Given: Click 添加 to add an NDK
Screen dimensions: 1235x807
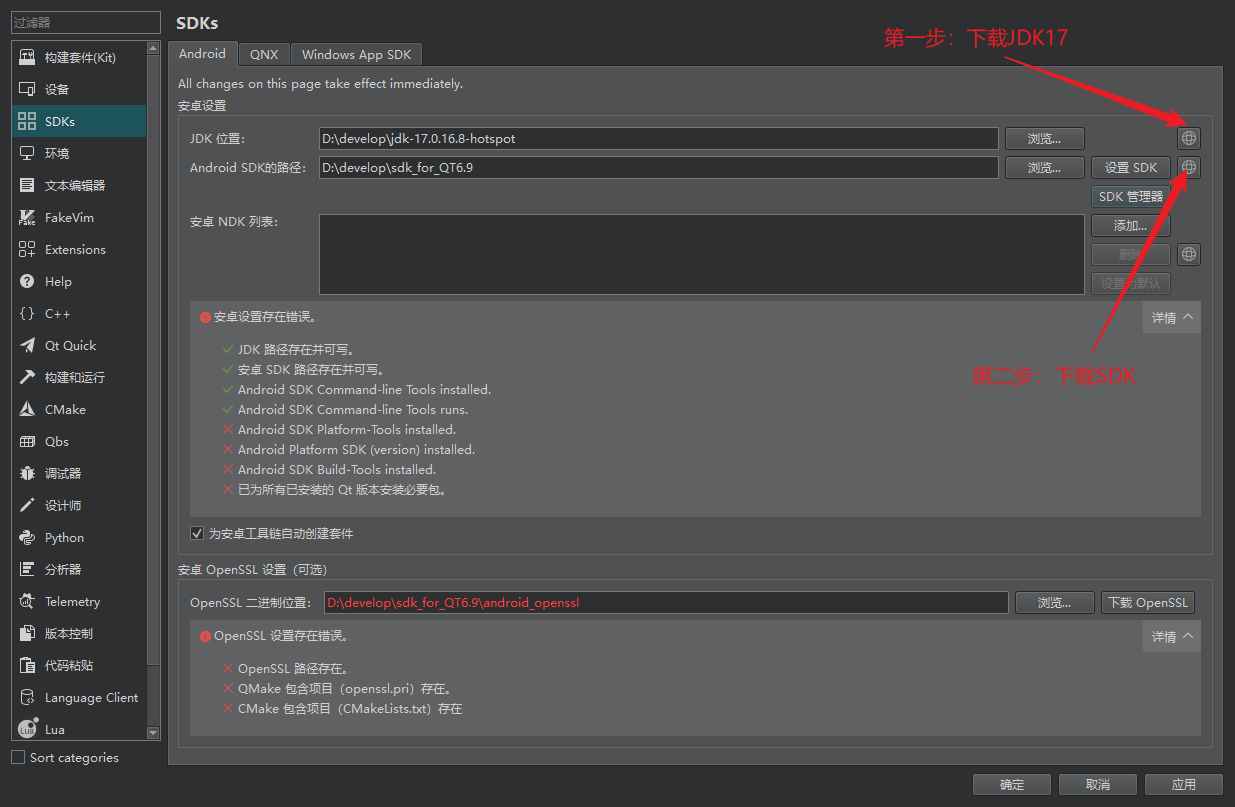Looking at the screenshot, I should point(1131,225).
